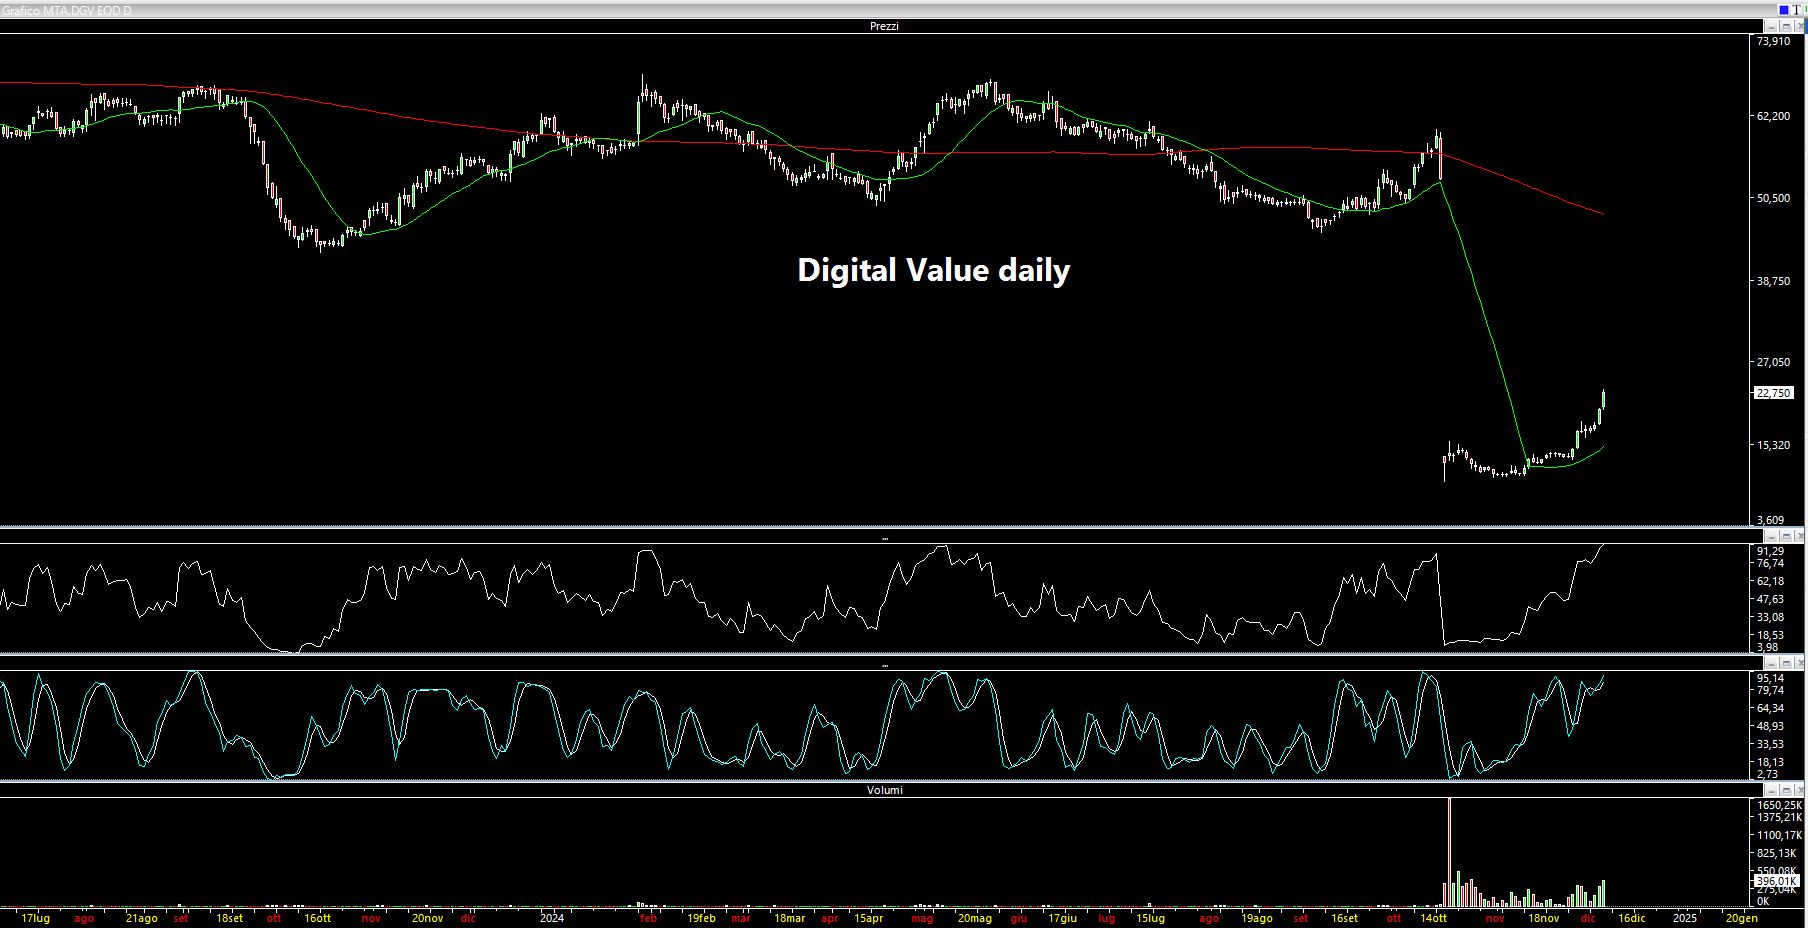Click the 14ott date label
Viewport: 1808px width, 928px height.
click(x=1432, y=918)
